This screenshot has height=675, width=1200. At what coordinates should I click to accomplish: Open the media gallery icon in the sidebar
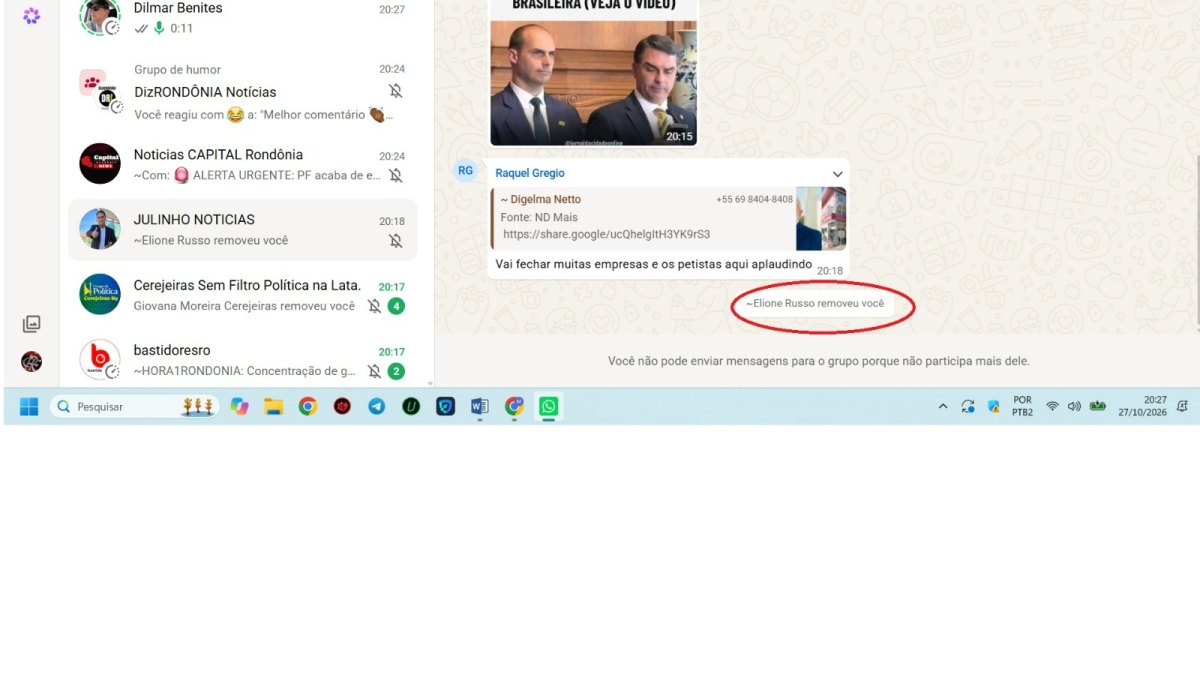(x=32, y=324)
